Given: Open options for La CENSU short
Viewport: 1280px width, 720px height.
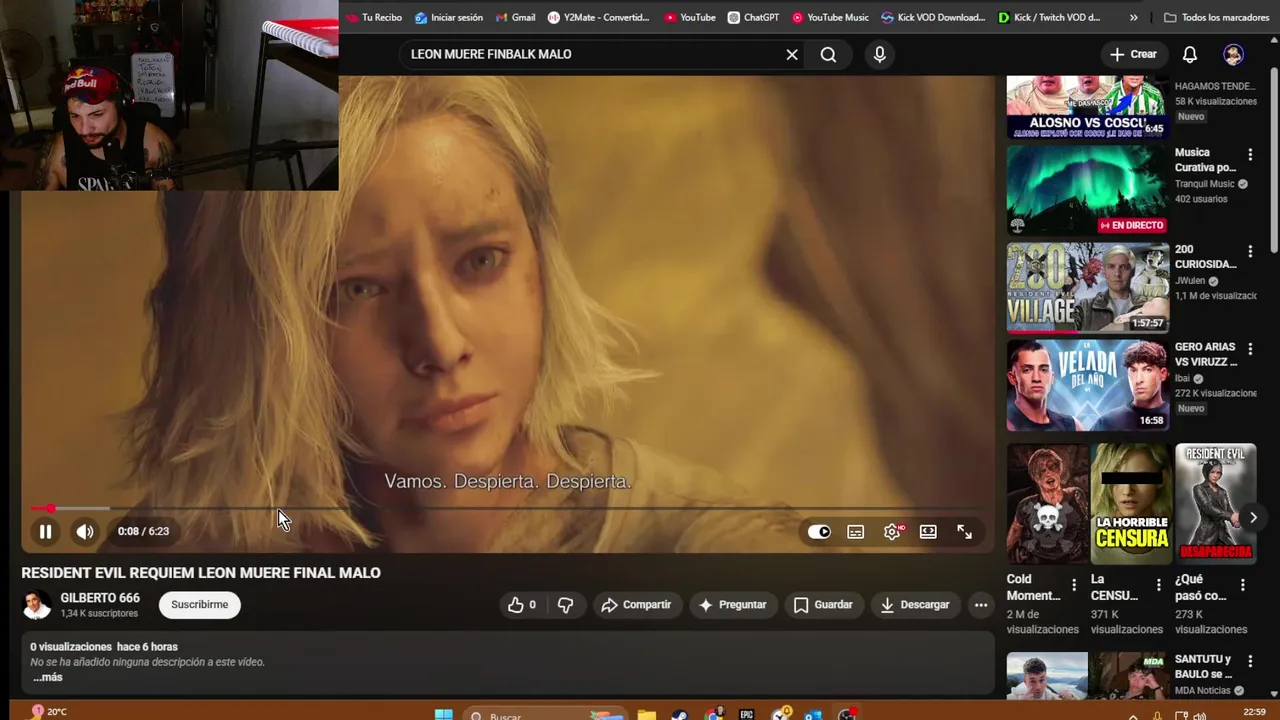Looking at the screenshot, I should pyautogui.click(x=1159, y=585).
